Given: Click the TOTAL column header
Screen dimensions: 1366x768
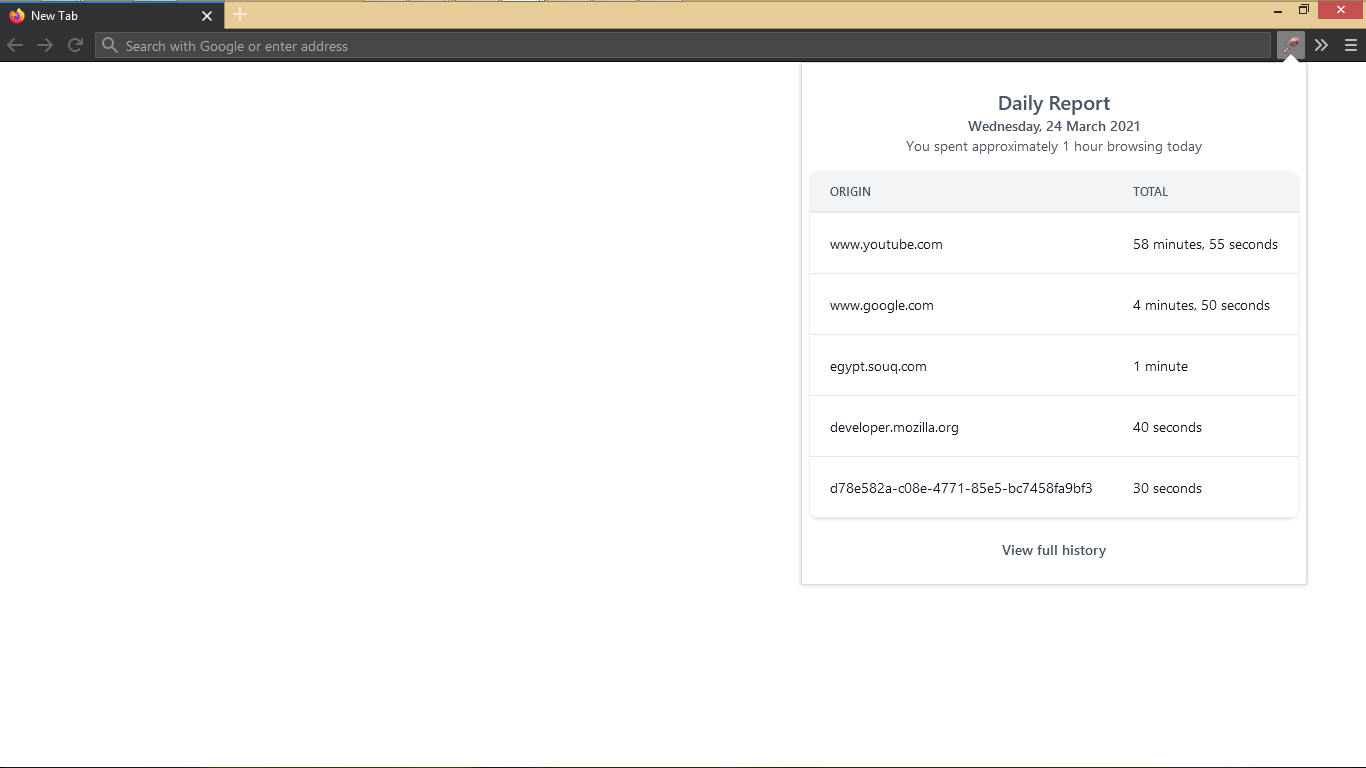Looking at the screenshot, I should point(1150,192).
